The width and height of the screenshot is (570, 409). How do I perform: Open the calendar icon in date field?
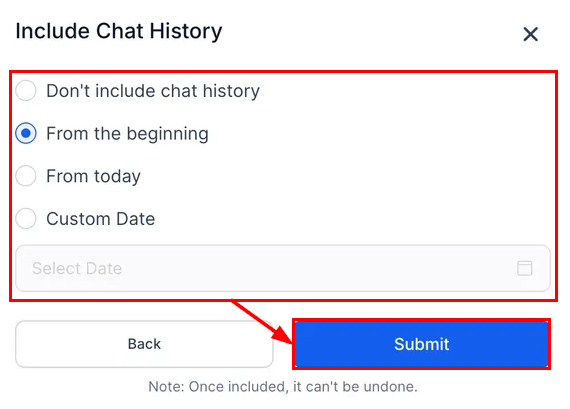tap(524, 268)
